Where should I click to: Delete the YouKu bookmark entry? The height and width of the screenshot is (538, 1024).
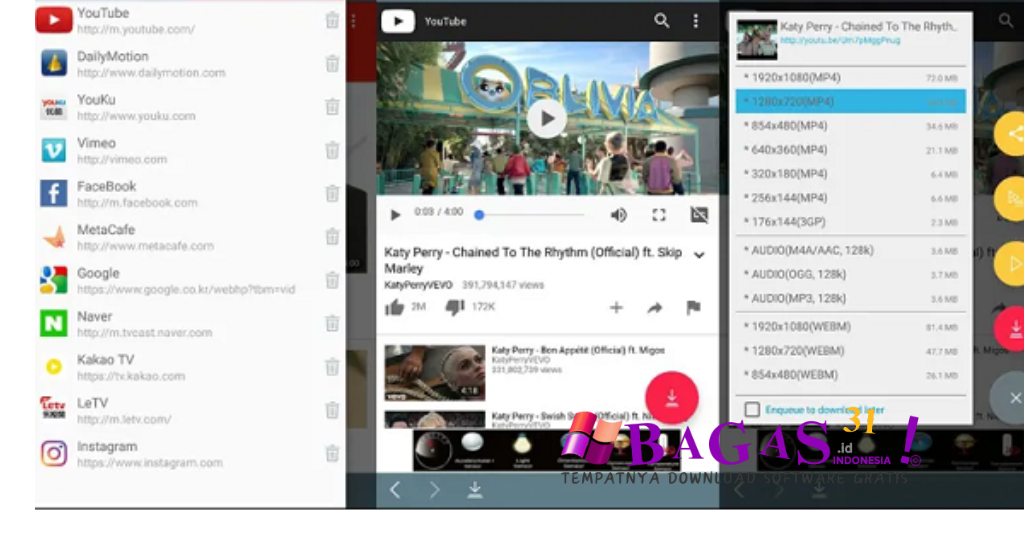332,107
